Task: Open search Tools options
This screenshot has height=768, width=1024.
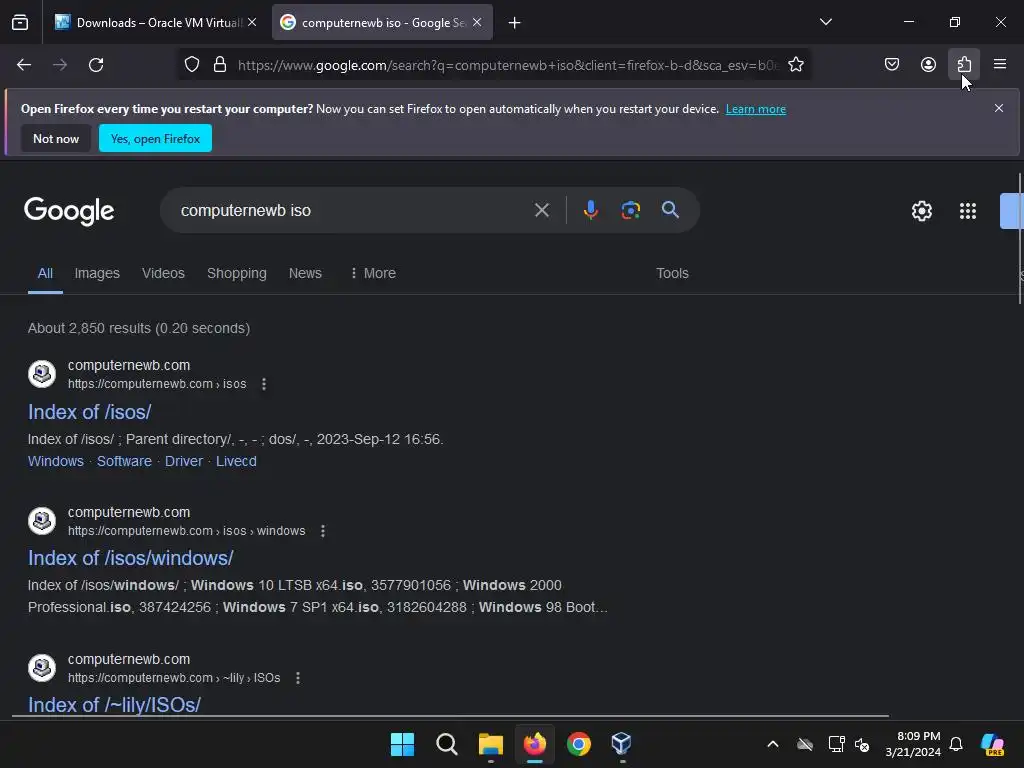Action: pos(672,273)
